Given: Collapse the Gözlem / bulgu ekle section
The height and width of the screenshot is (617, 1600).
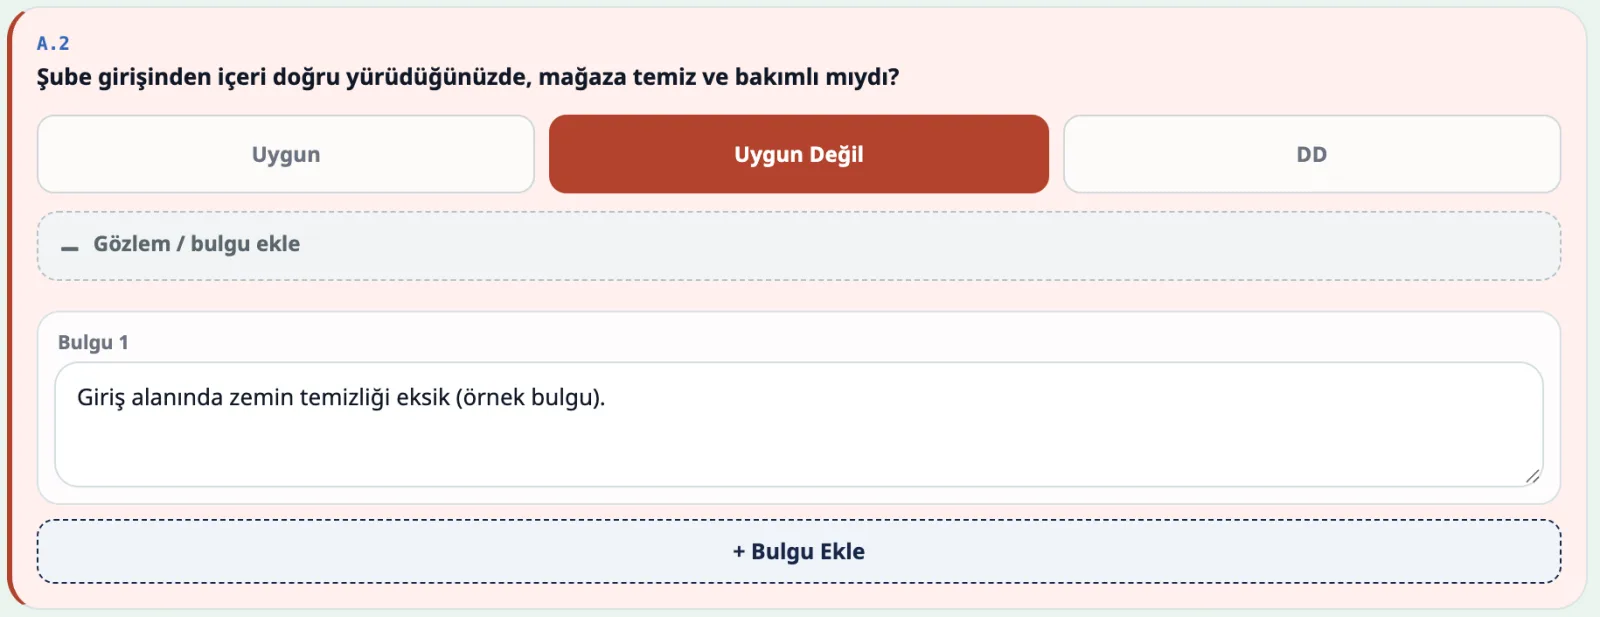Looking at the screenshot, I should coord(799,246).
